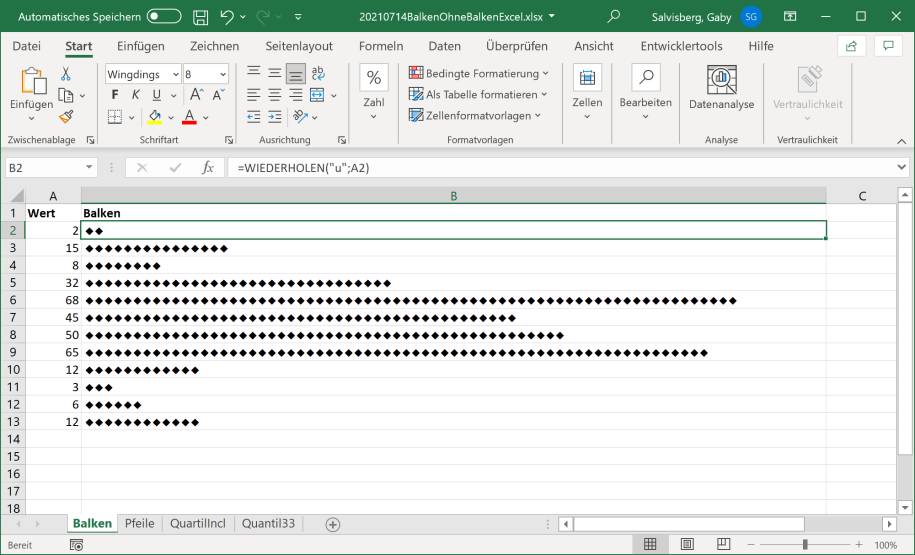Toggle bold F formatting
This screenshot has width=915, height=555.
pyautogui.click(x=114, y=95)
